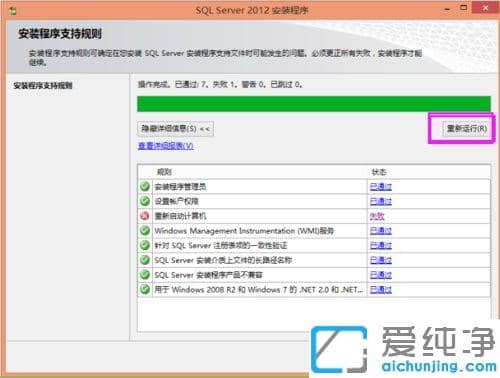Select the SQL Server 安装程序产品不兼容 rule text
500x378 pixels.
[x=208, y=275]
